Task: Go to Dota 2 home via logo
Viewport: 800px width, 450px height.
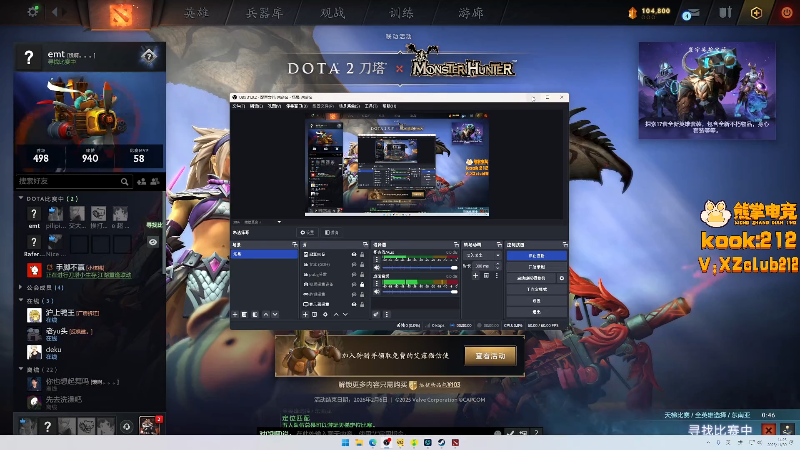Action: [120, 14]
